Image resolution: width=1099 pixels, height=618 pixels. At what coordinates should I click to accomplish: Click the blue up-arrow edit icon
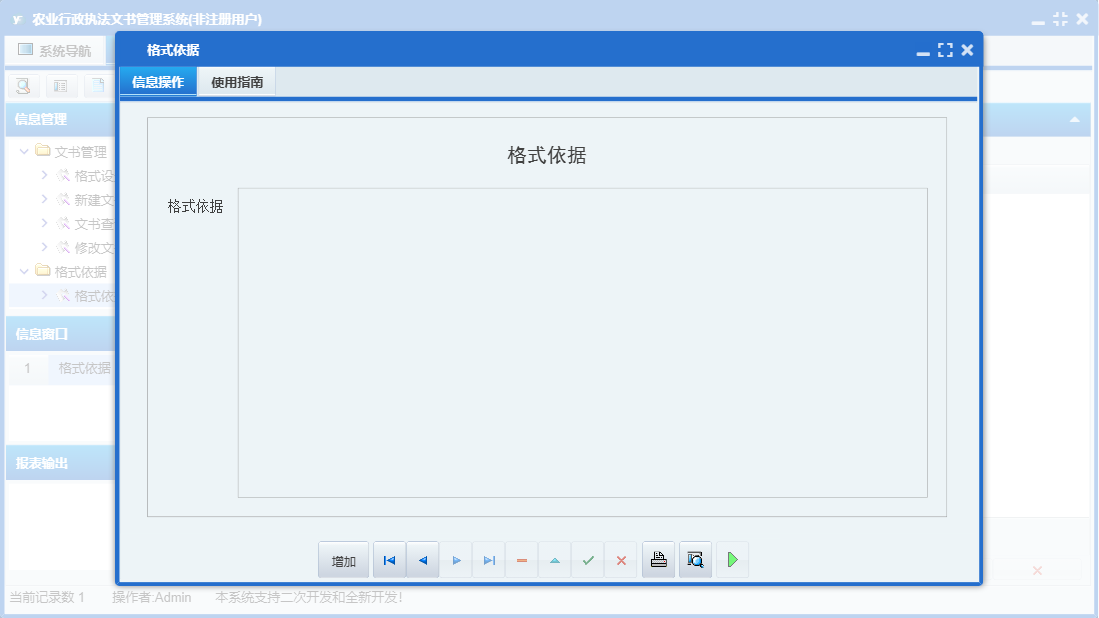555,559
